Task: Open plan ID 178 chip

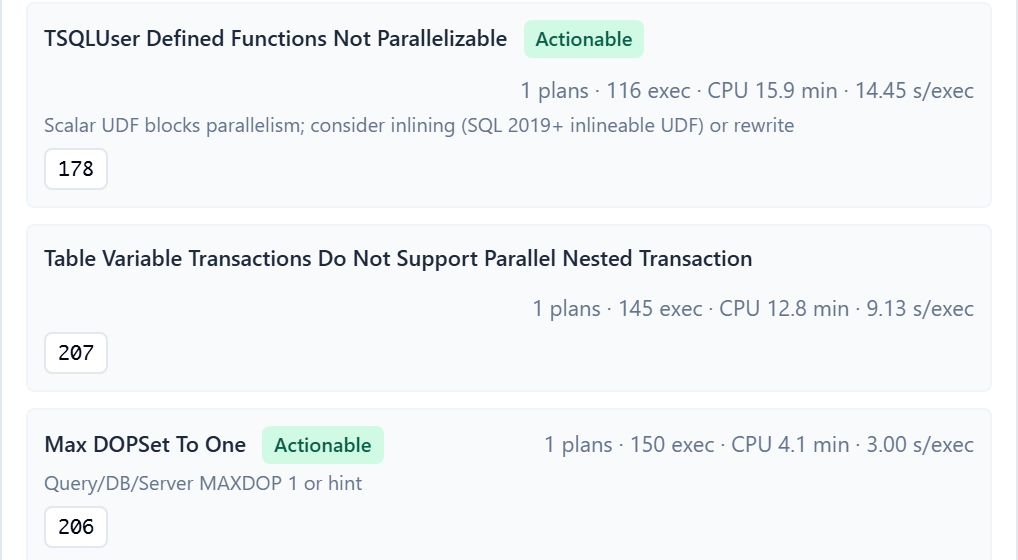Action: tap(76, 169)
